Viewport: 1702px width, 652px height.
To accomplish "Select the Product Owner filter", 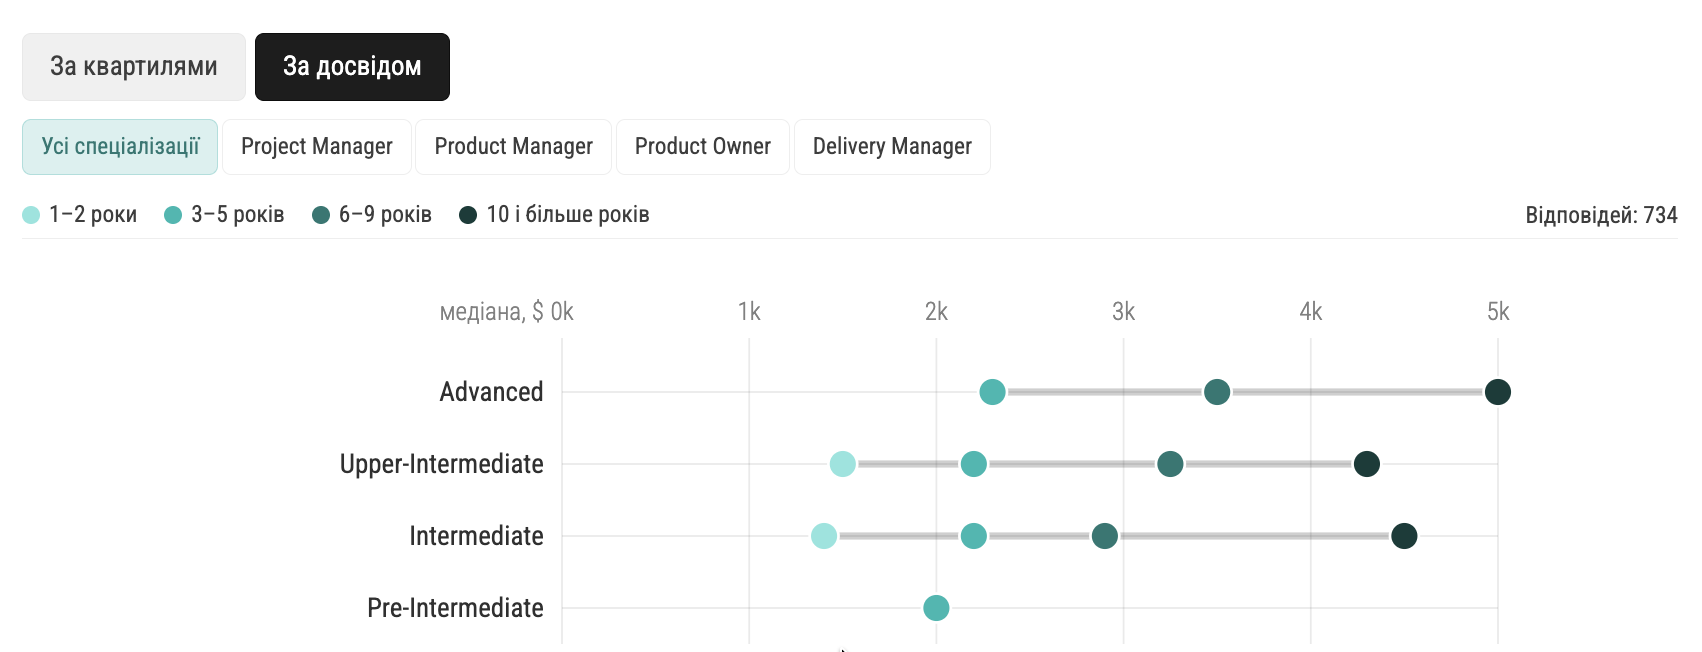I will 703,147.
